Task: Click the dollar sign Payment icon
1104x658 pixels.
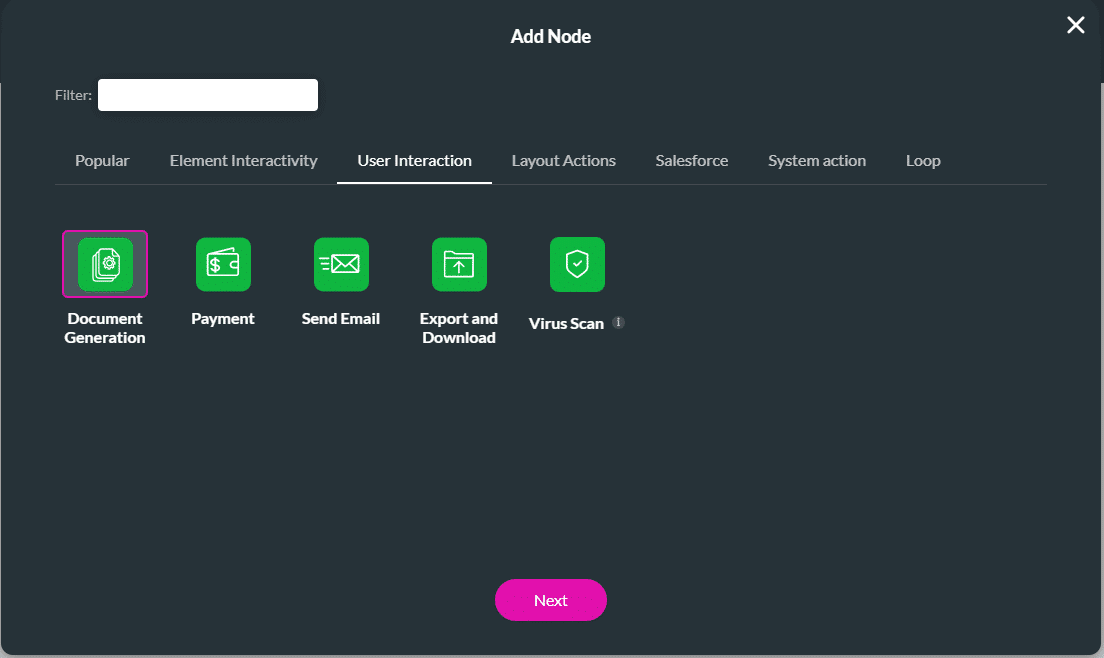Action: pos(223,264)
